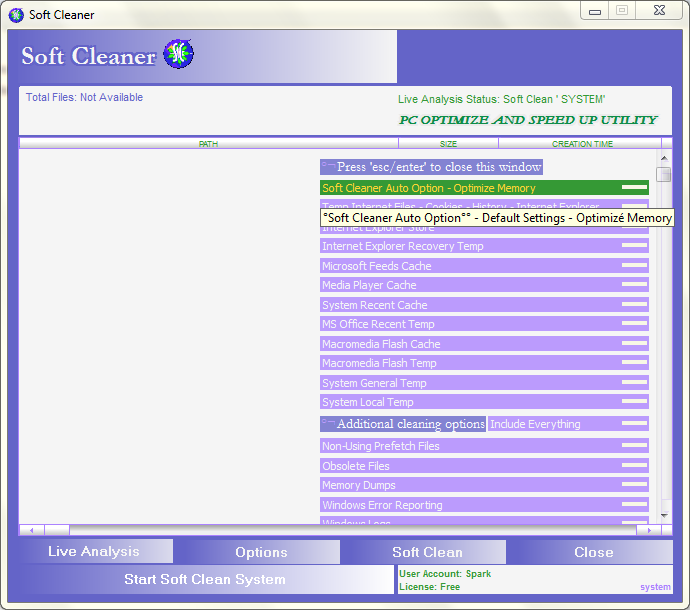
Task: Toggle System Recent Cache option
Action: [x=484, y=305]
